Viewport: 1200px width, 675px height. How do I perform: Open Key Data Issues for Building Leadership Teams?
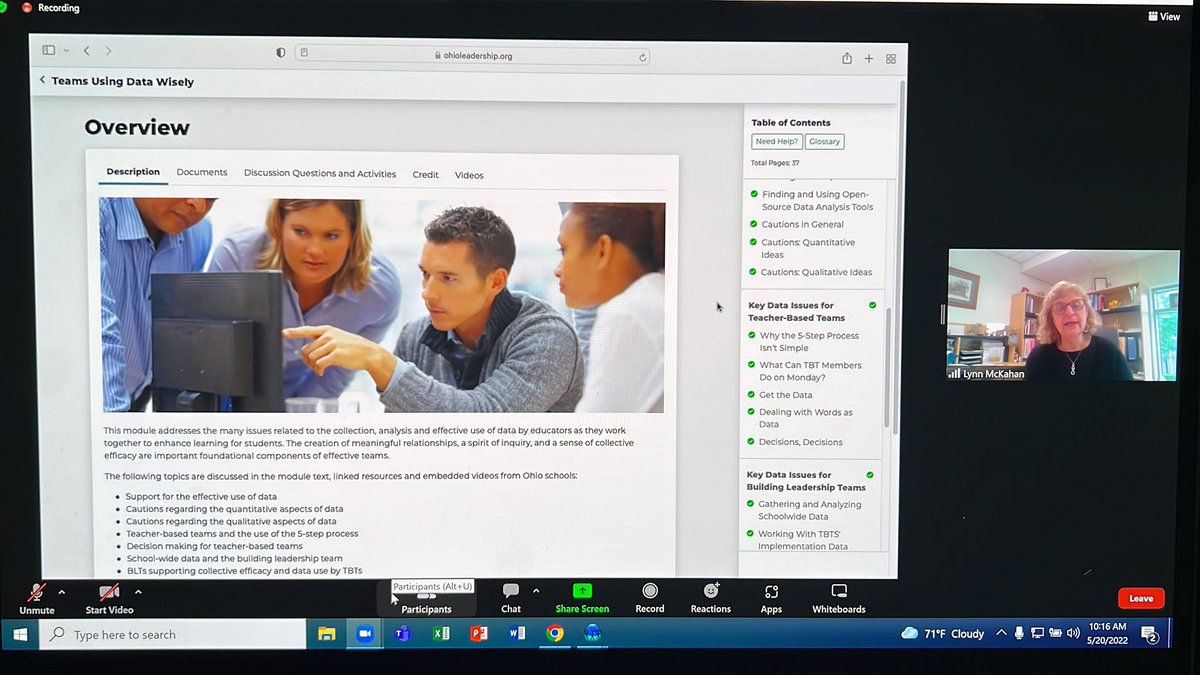coord(806,481)
